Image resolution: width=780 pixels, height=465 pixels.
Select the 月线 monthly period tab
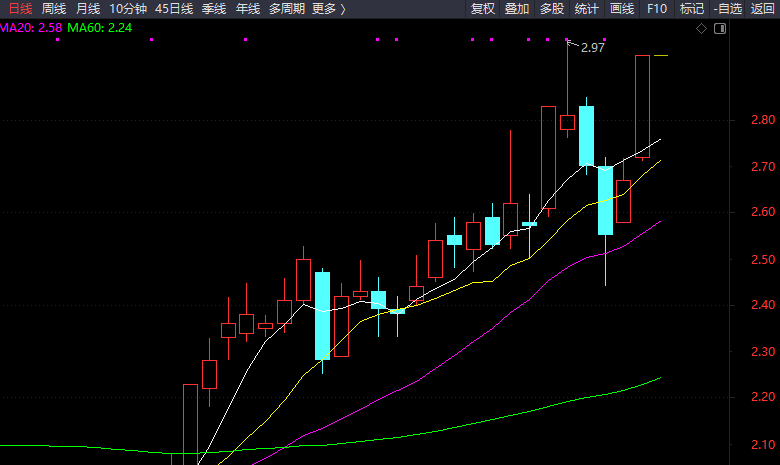(88, 9)
